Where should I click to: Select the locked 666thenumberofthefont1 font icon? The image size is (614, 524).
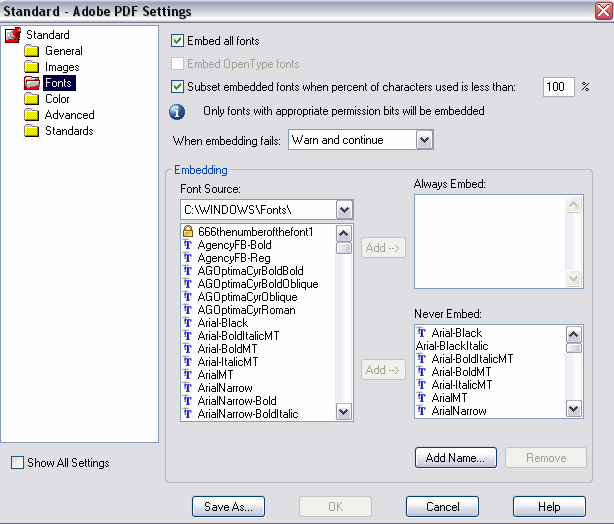(x=188, y=231)
